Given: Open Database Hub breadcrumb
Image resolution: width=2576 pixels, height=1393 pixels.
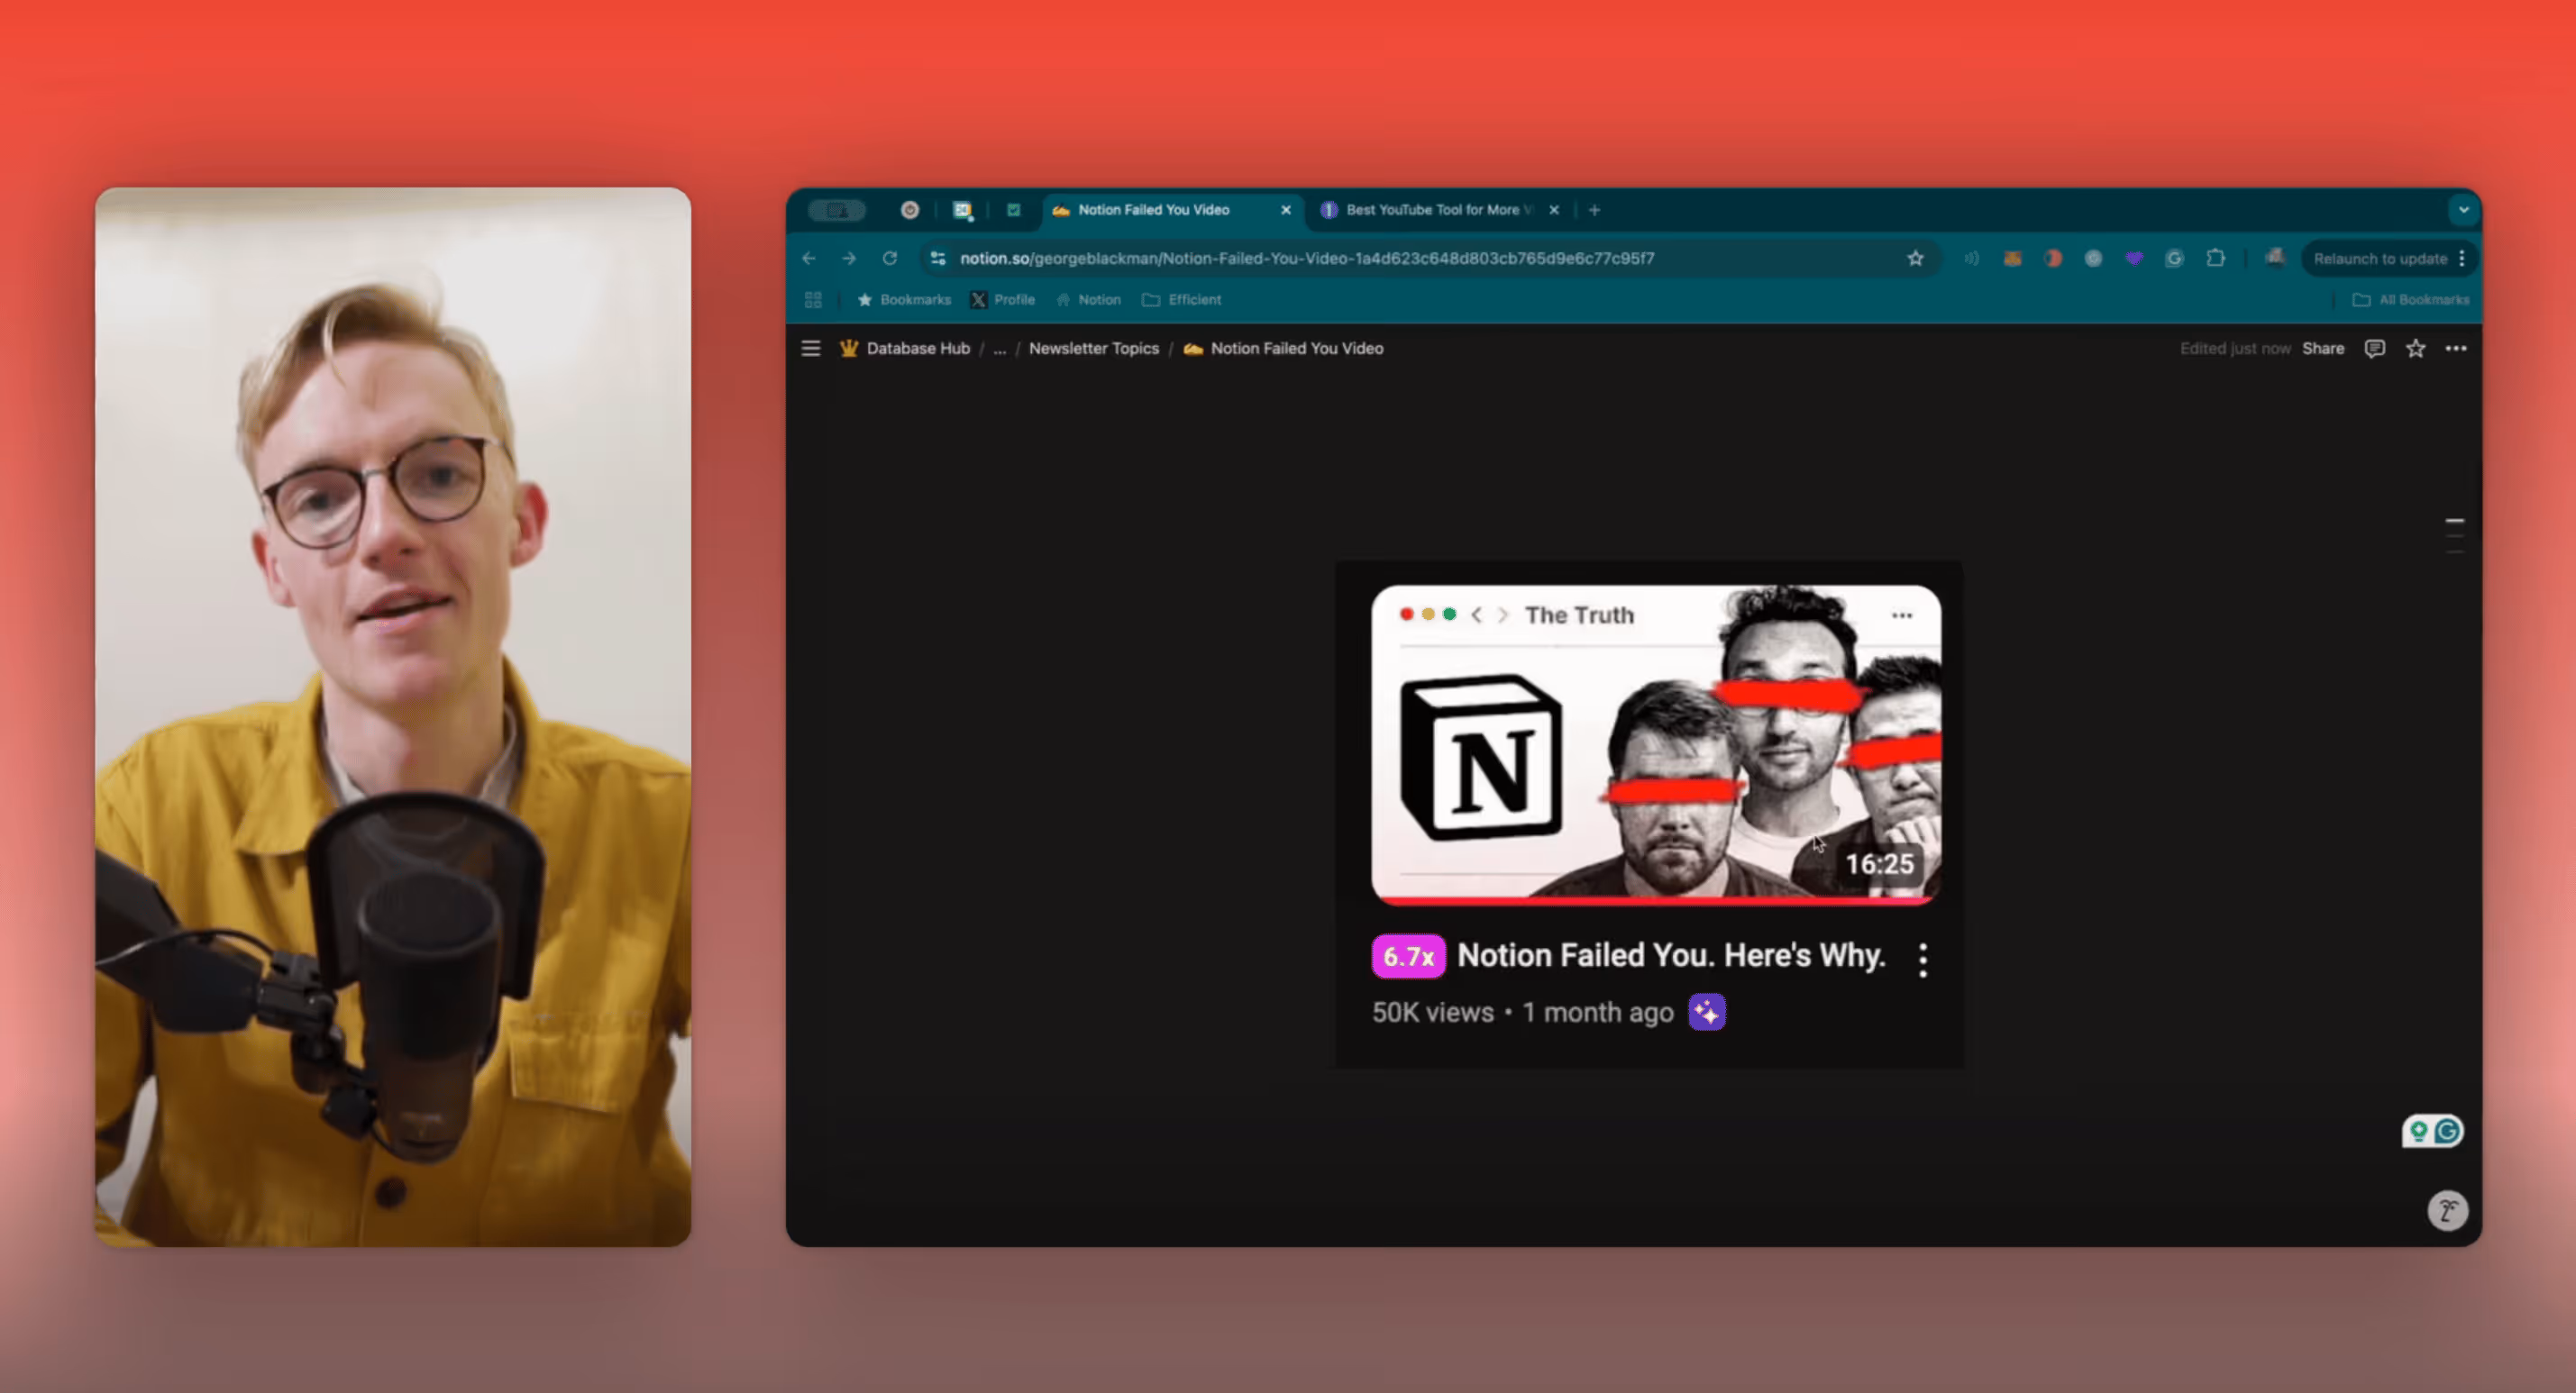Looking at the screenshot, I should click(x=917, y=348).
